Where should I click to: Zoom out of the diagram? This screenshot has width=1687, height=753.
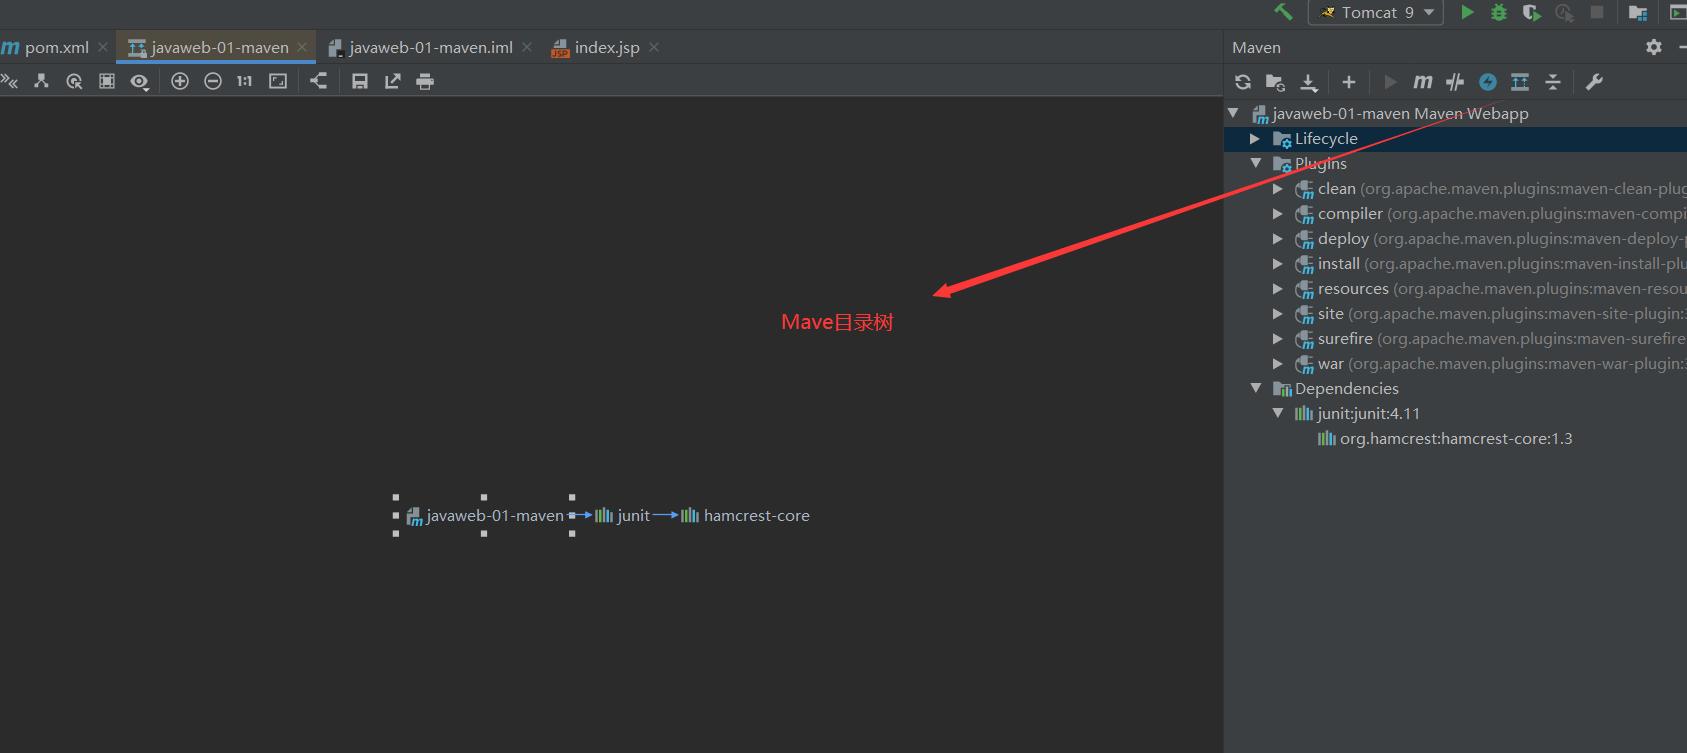point(213,81)
